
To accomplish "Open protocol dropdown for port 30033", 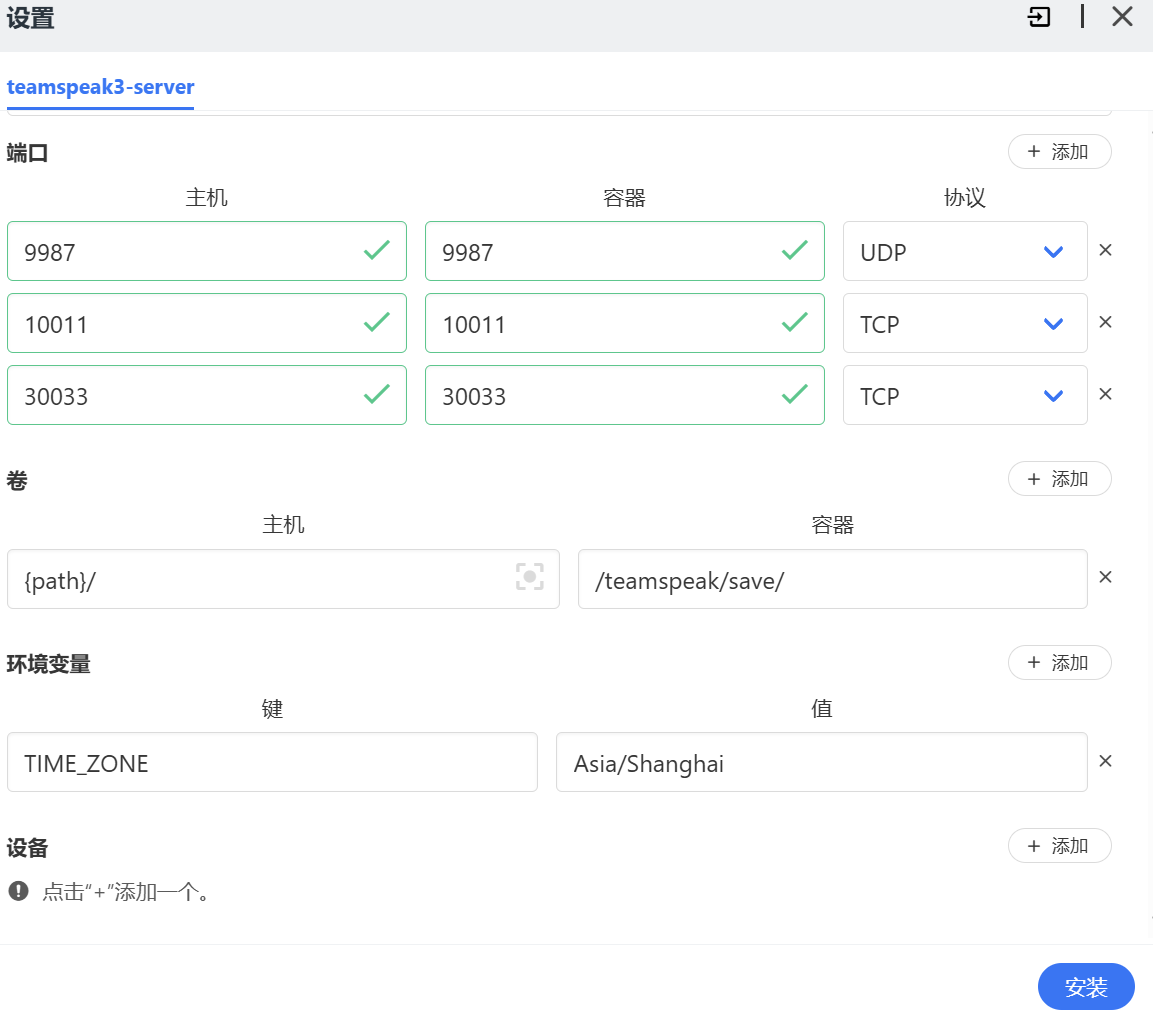I will point(965,395).
